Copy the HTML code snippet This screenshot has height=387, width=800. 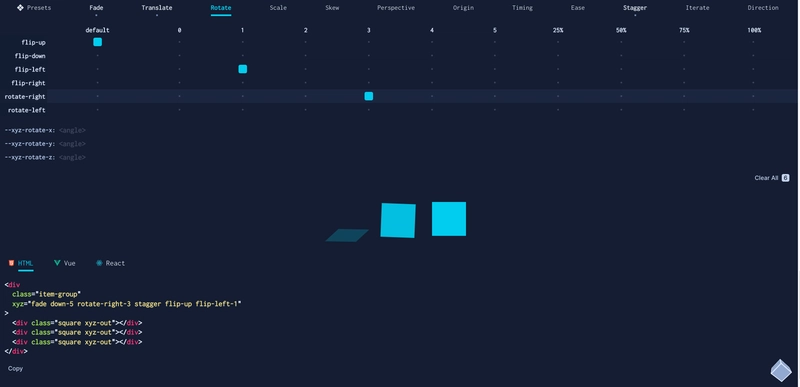pos(15,368)
